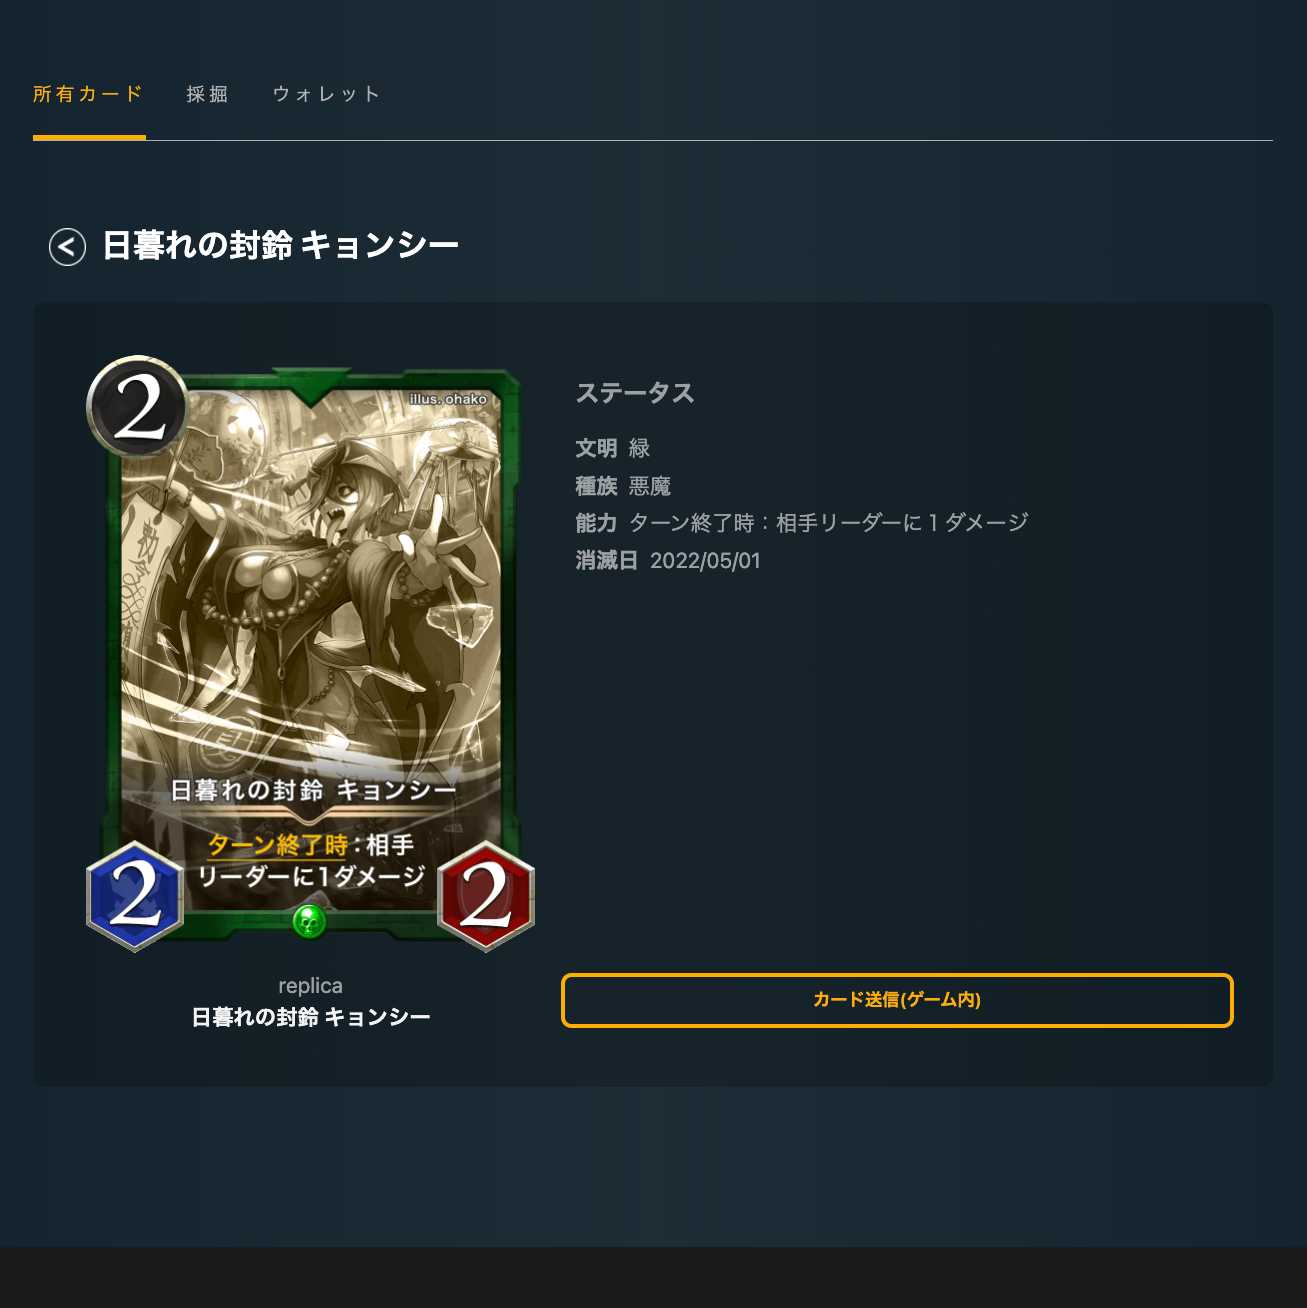
Task: Click the illus. ohako credit label
Action: point(448,399)
